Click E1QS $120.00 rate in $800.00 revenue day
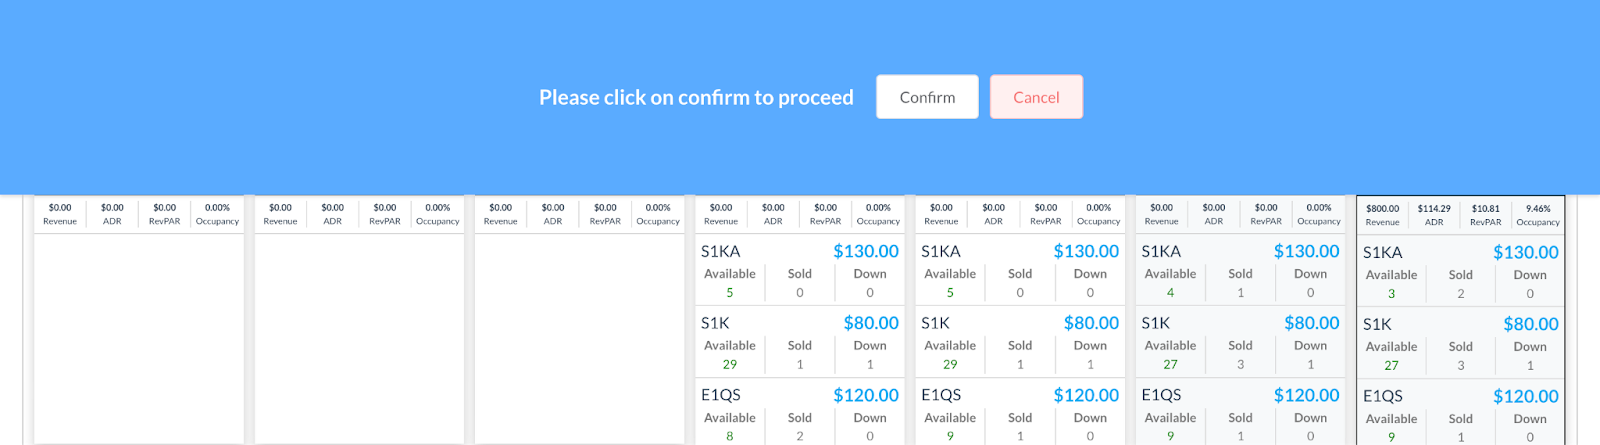 (x=1525, y=396)
